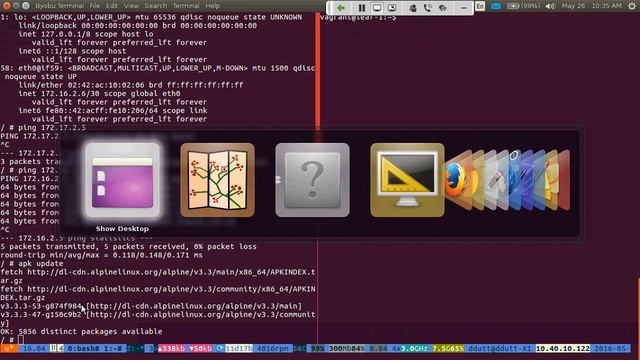640x360 pixels.
Task: Switch to the Byobu folding-screen application icon
Action: [217, 180]
